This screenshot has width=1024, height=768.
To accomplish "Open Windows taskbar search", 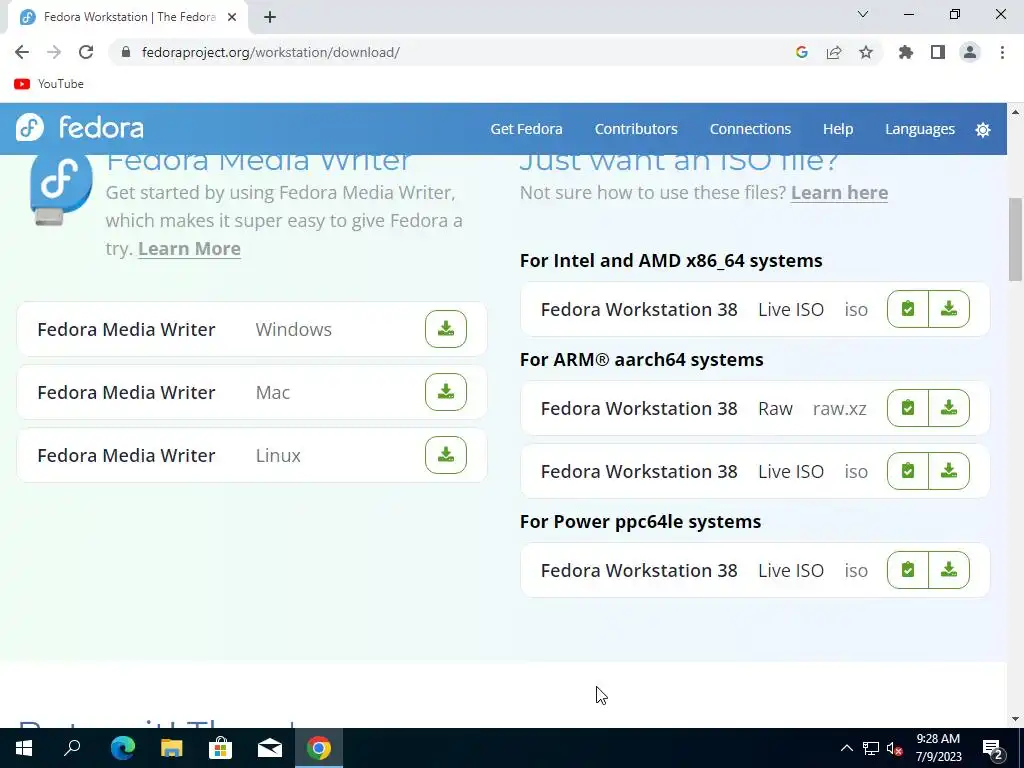I will (x=72, y=748).
